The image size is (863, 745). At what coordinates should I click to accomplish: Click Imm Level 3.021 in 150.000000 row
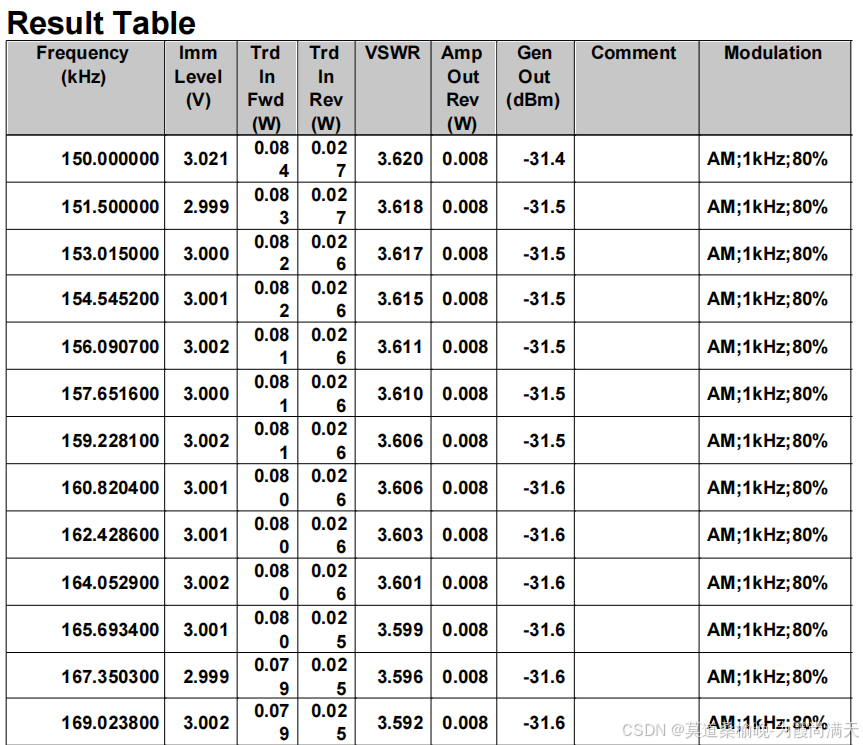206,159
